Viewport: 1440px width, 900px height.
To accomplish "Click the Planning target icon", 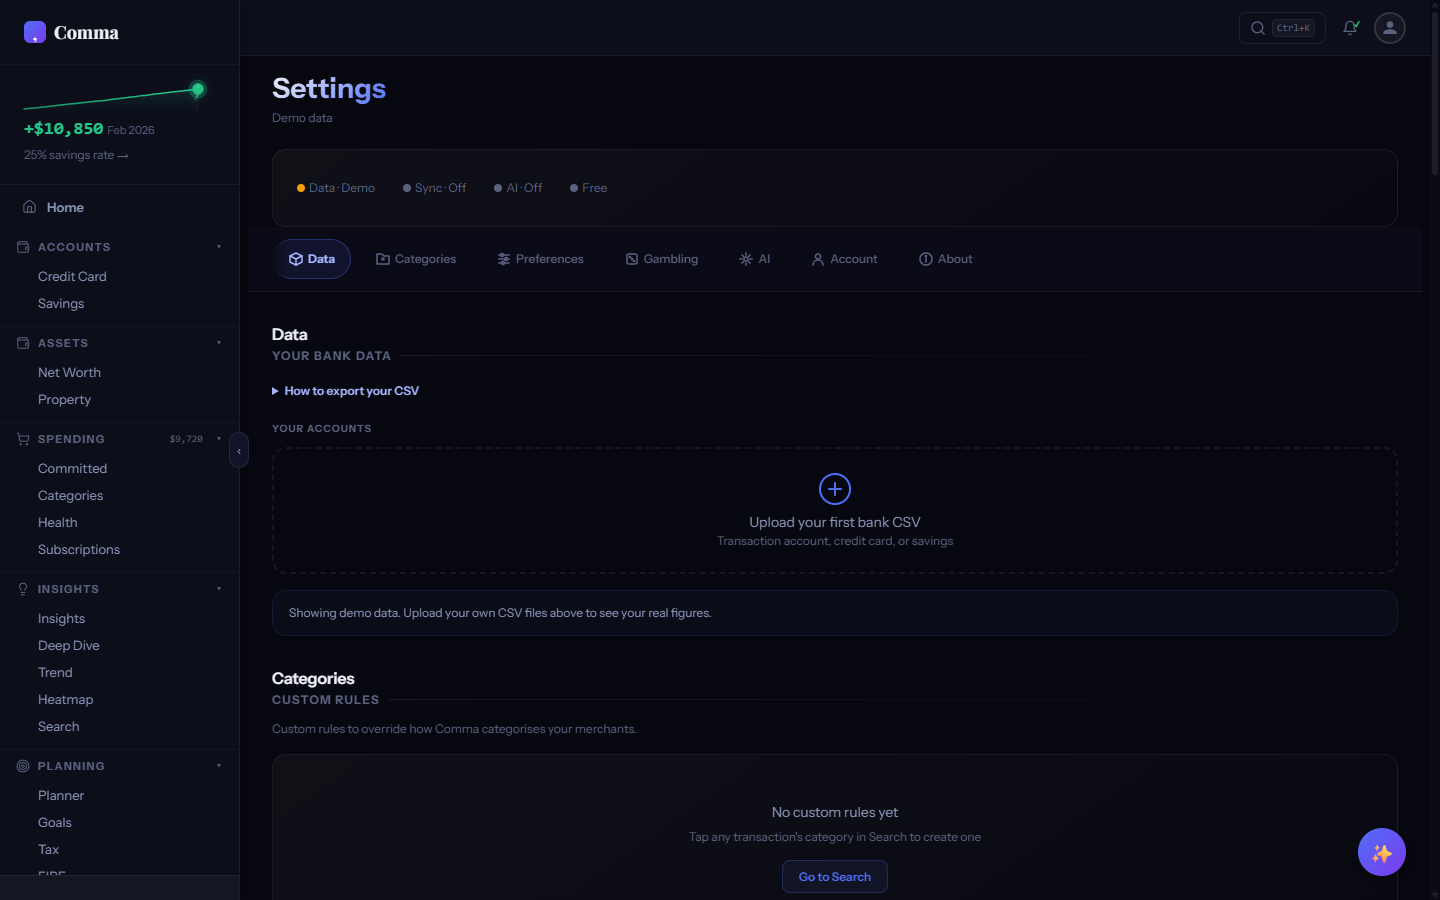I will pyautogui.click(x=22, y=766).
